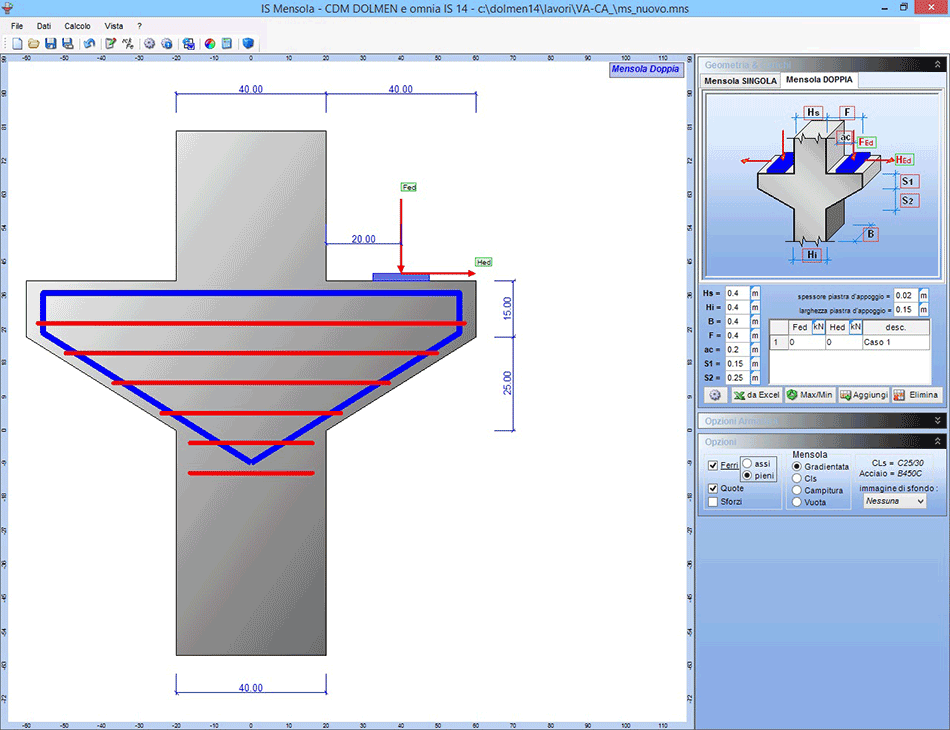Click the application icon in the title bar
The height and width of the screenshot is (730, 950).
coord(8,8)
